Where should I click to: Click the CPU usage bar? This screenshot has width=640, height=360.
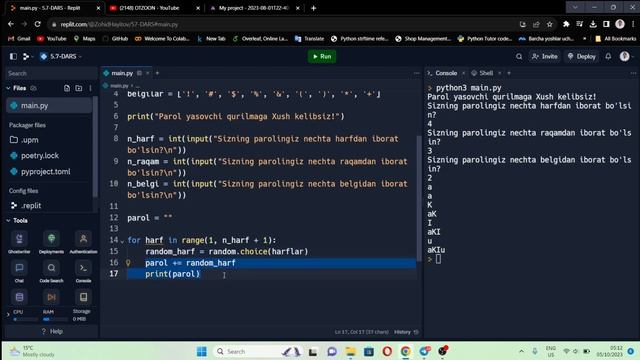24,319
